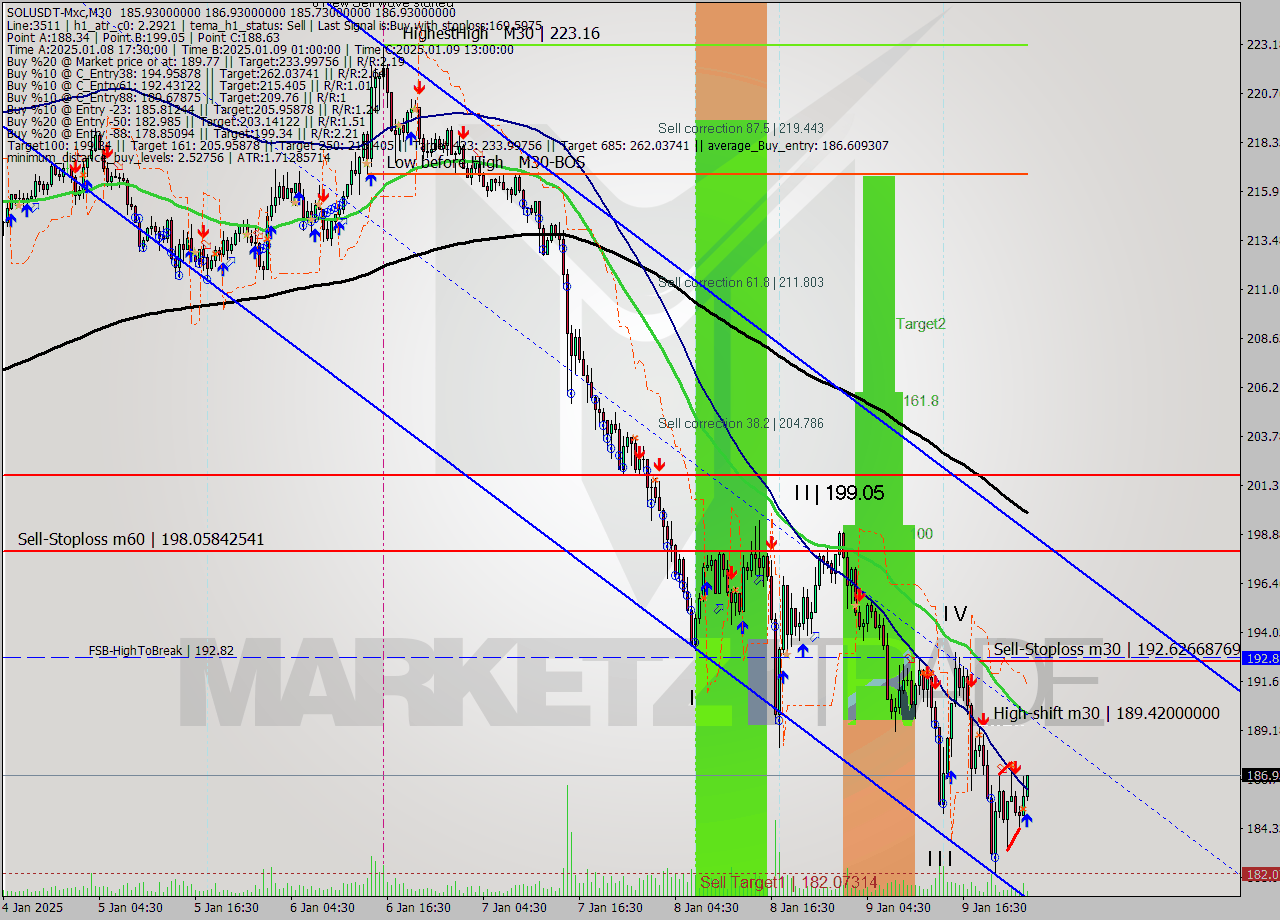Click 'Buy %20 @ Market price' info line
1280x920 pixels.
click(x=205, y=62)
